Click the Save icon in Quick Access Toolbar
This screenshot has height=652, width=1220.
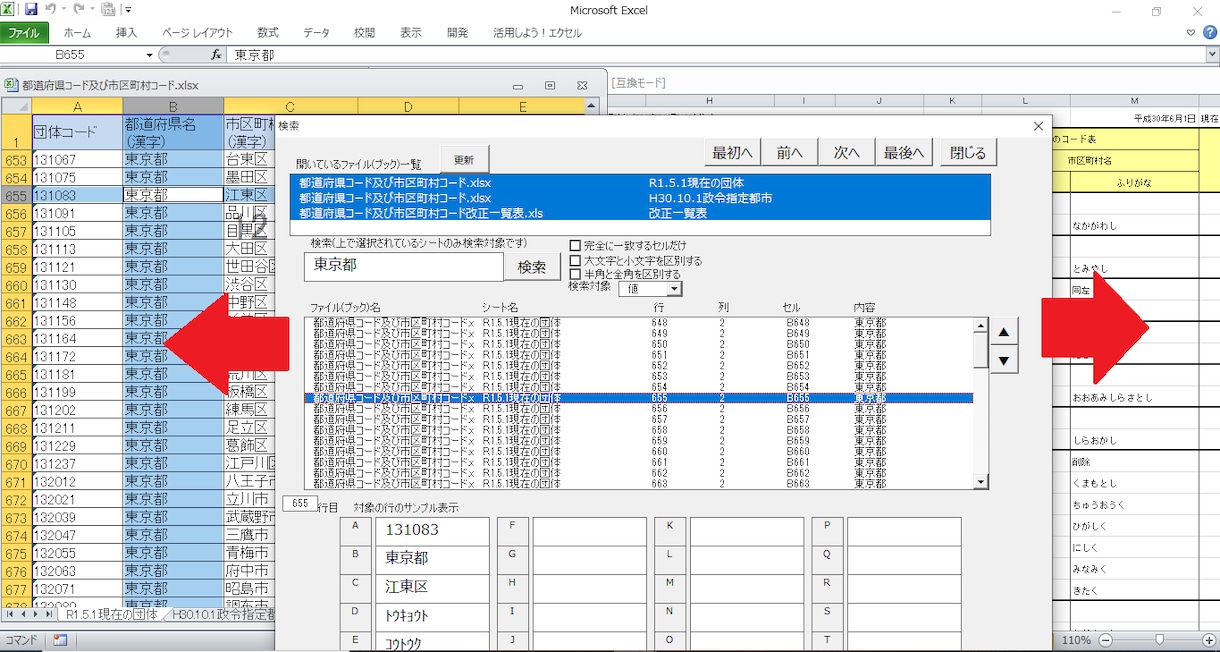[31, 10]
